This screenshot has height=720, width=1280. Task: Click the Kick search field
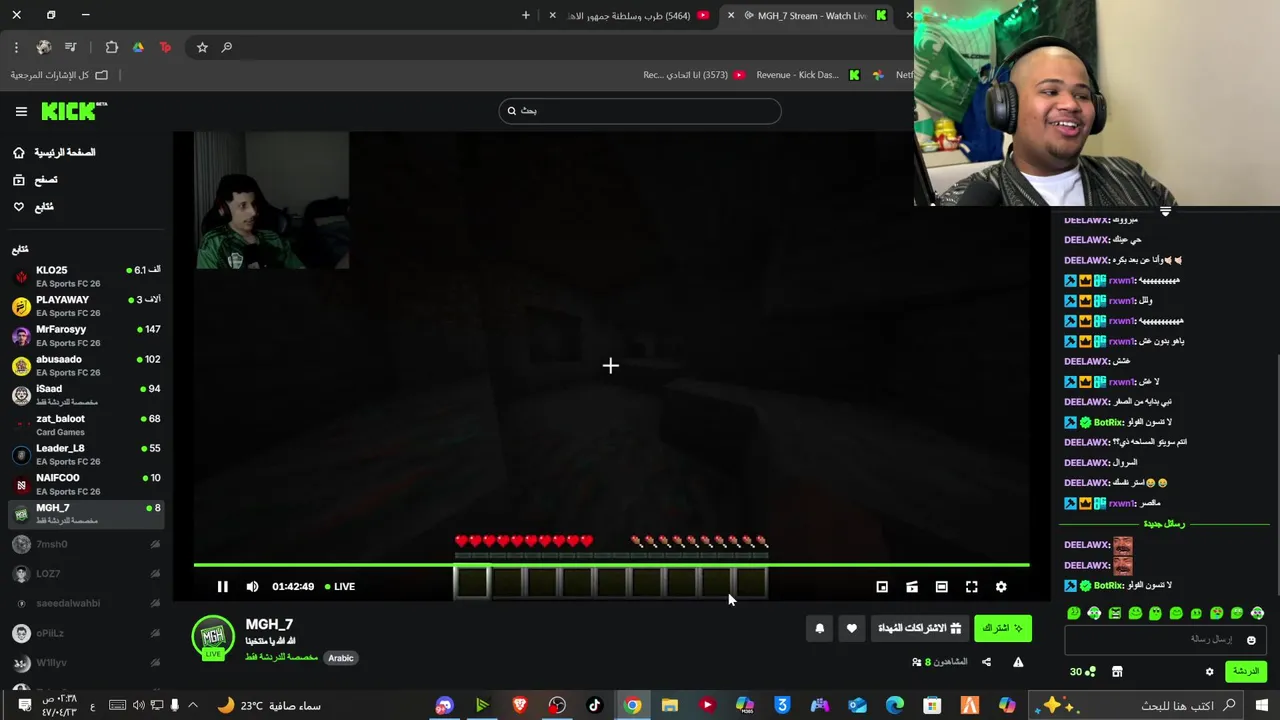point(640,111)
